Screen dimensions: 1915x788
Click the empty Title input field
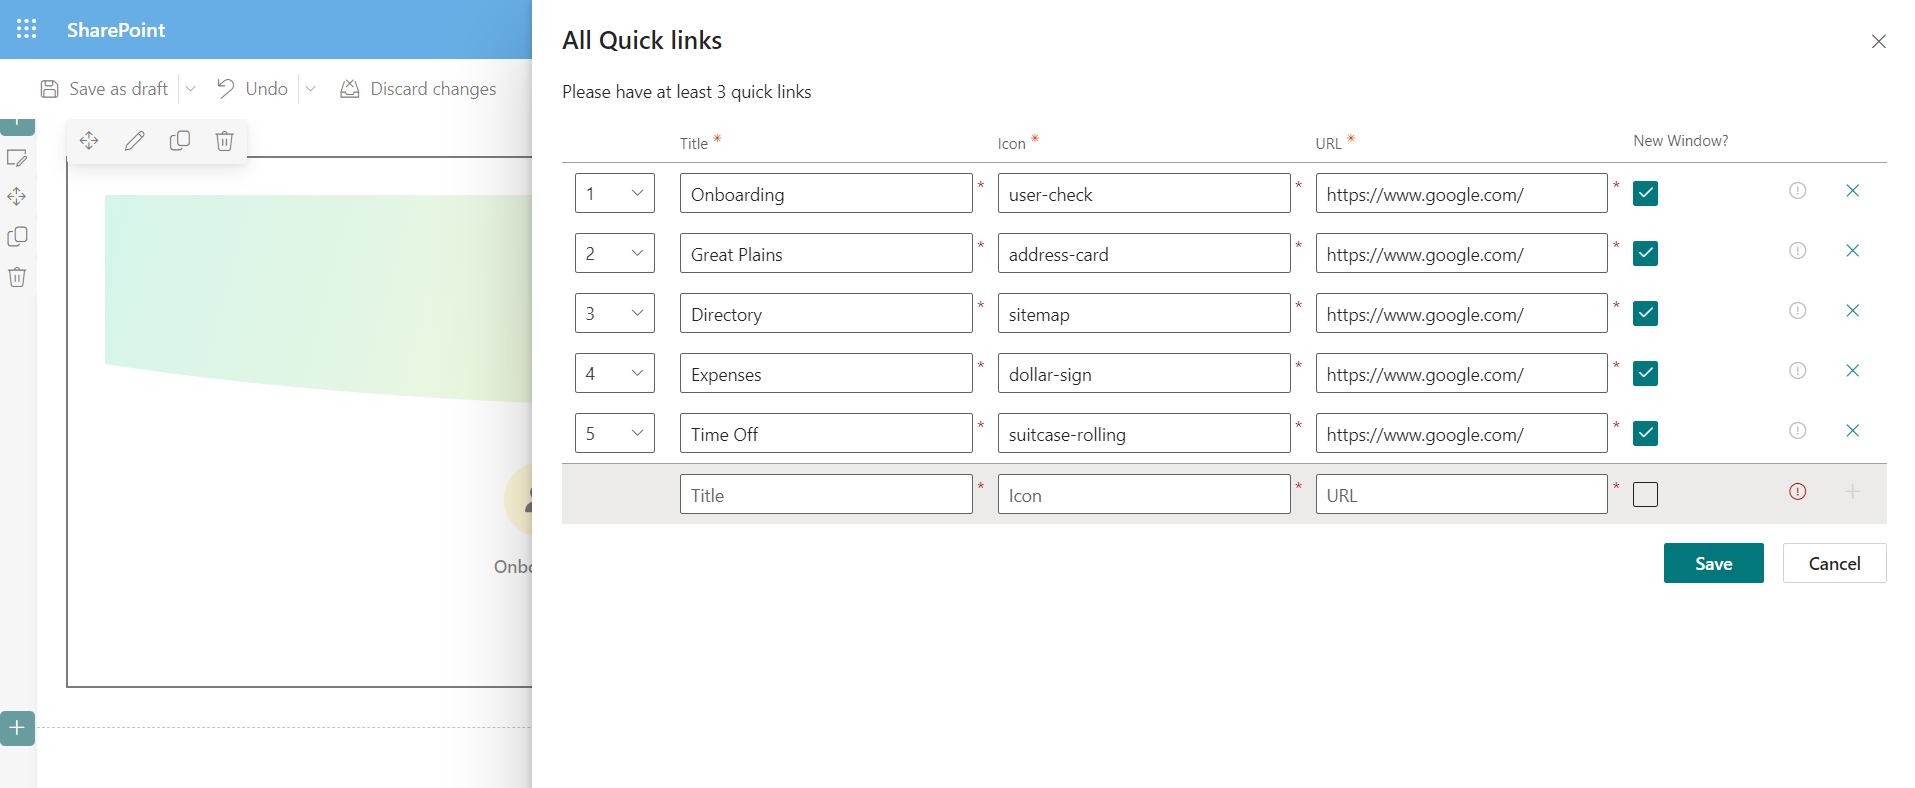[x=826, y=493]
